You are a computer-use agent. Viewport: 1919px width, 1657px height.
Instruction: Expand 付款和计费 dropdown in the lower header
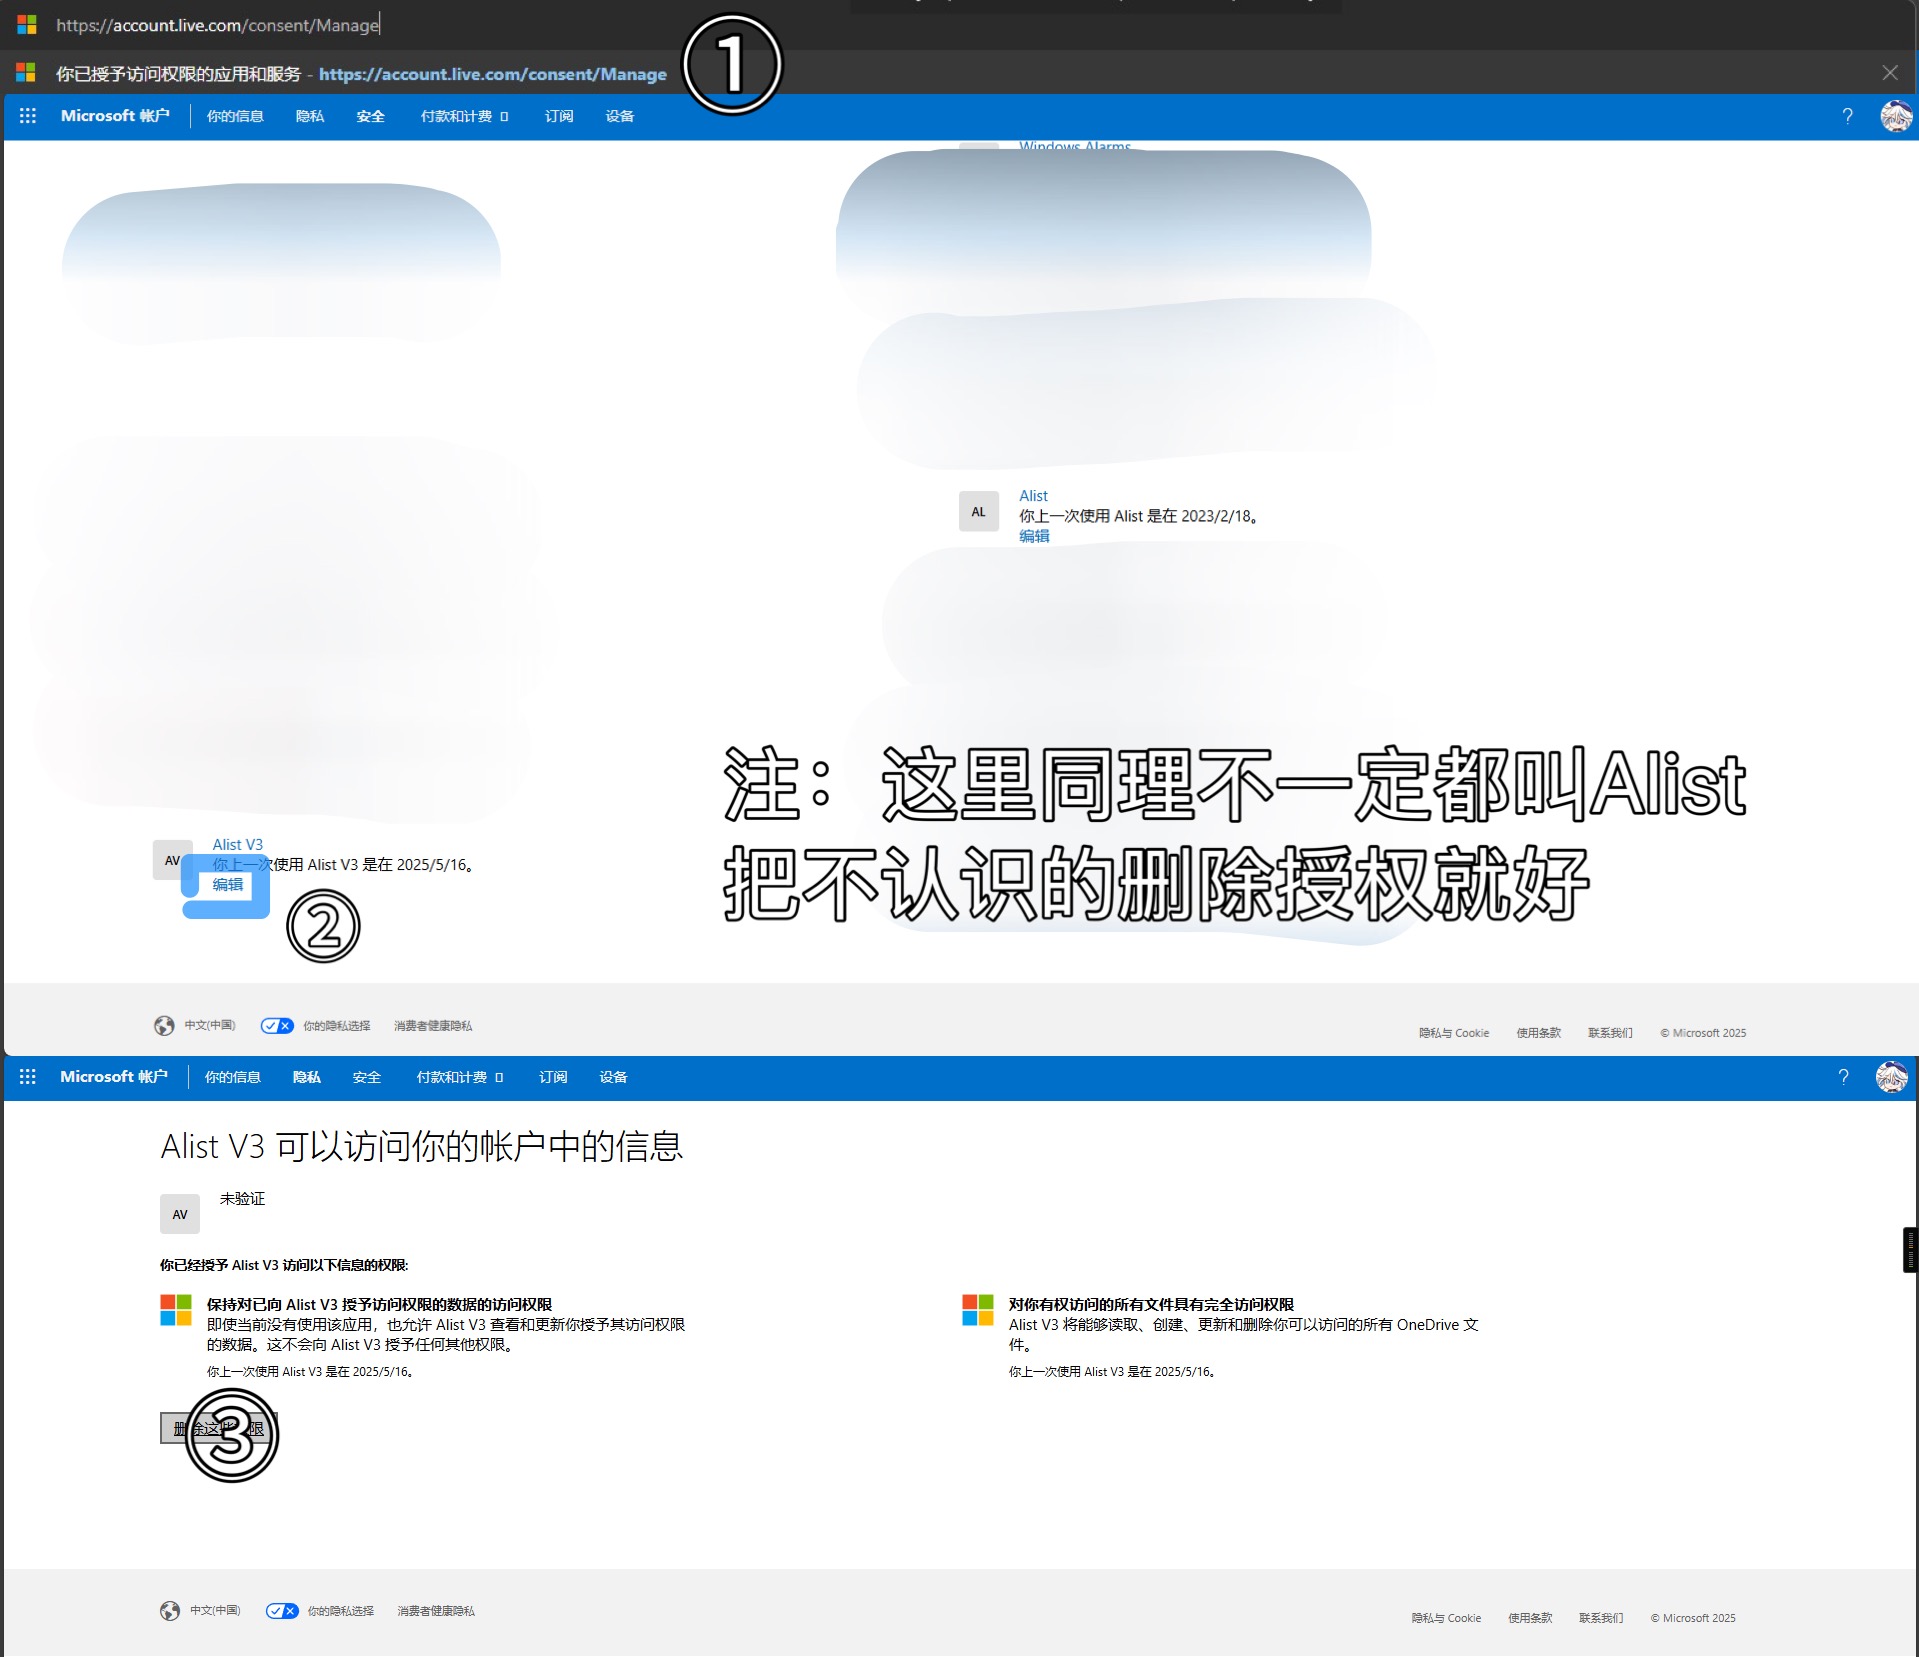click(459, 1077)
